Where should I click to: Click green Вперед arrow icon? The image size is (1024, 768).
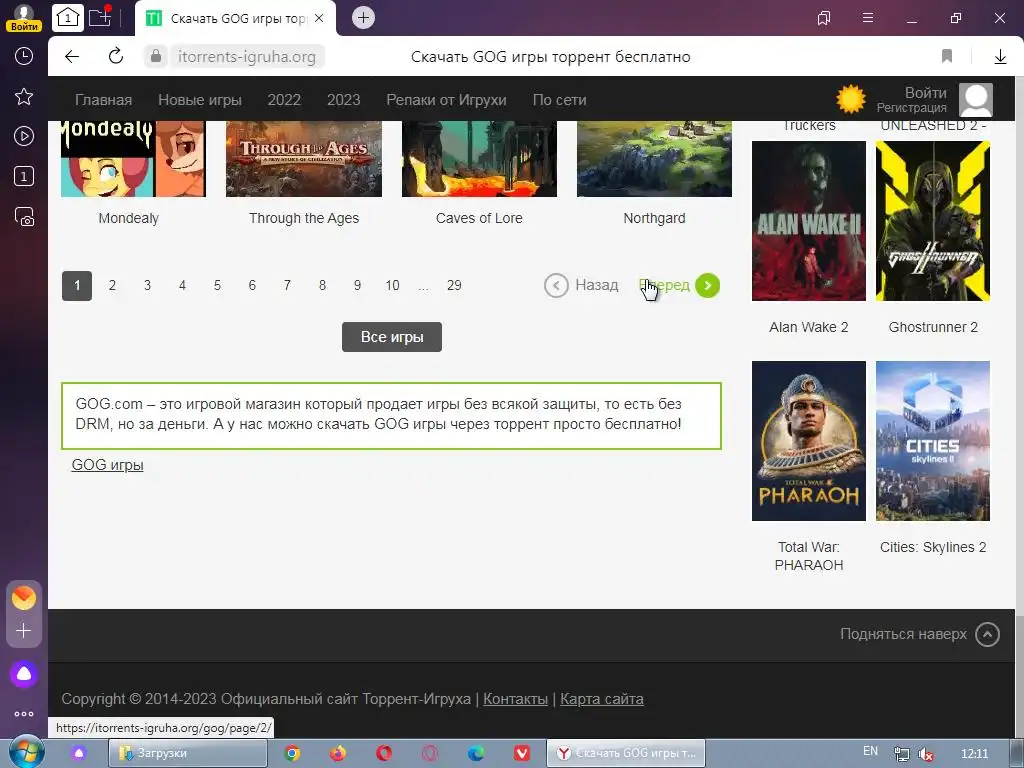click(x=707, y=285)
